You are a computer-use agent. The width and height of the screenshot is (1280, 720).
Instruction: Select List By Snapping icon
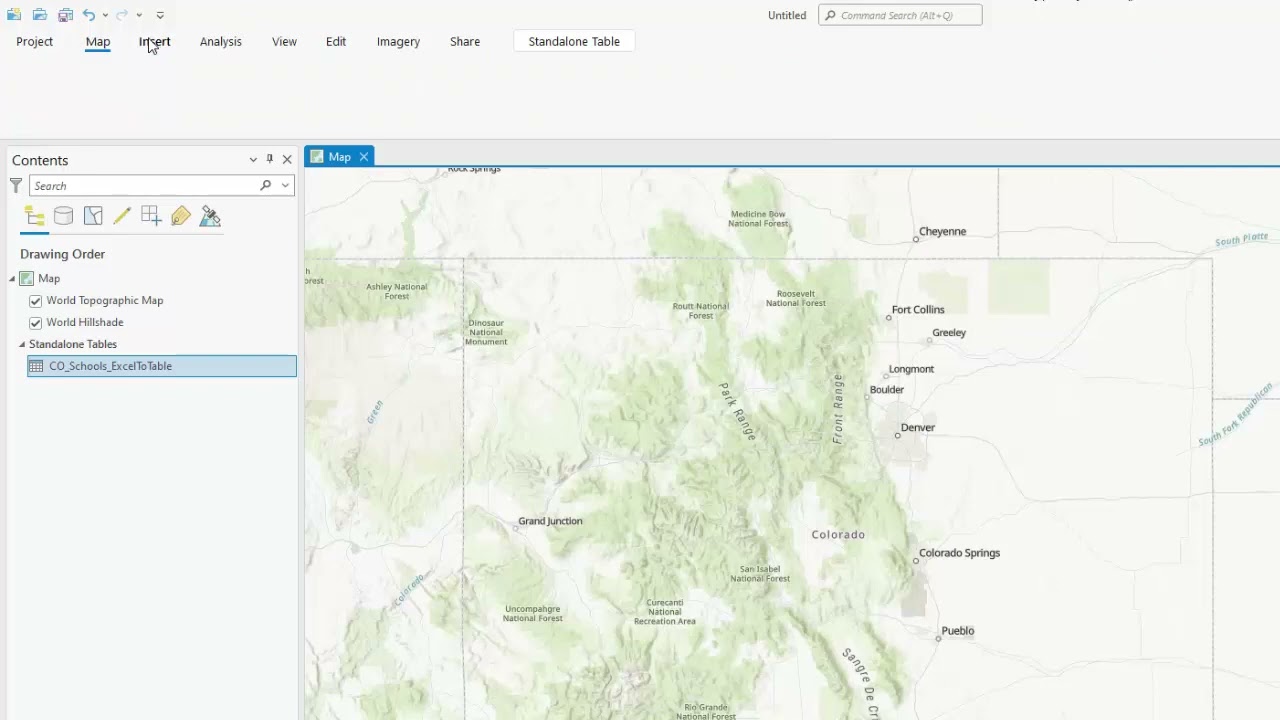151,216
